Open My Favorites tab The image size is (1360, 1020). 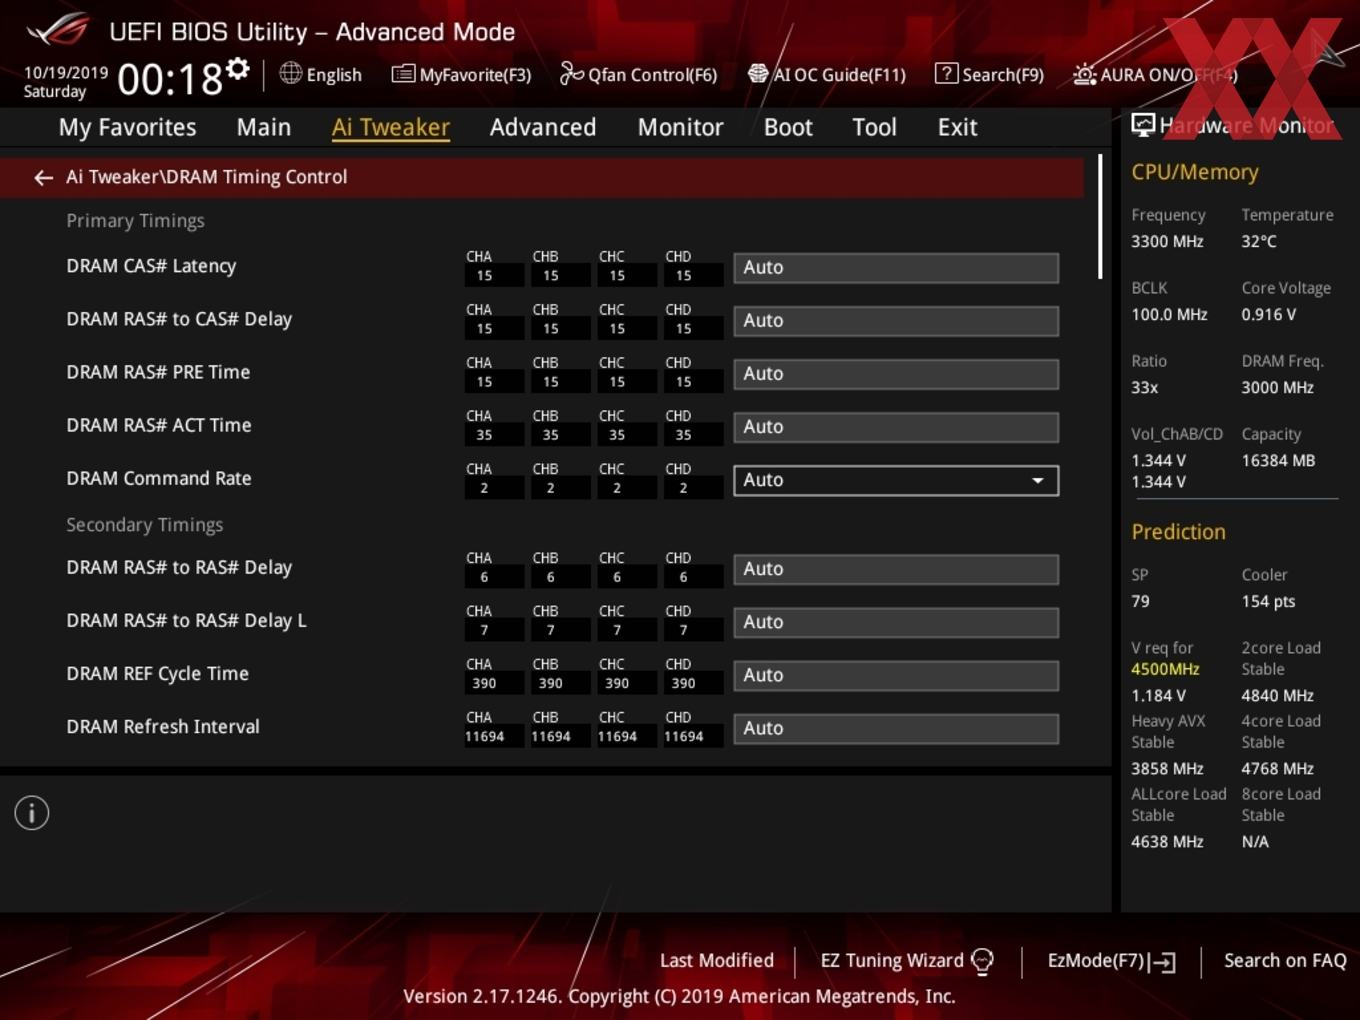[x=127, y=127]
